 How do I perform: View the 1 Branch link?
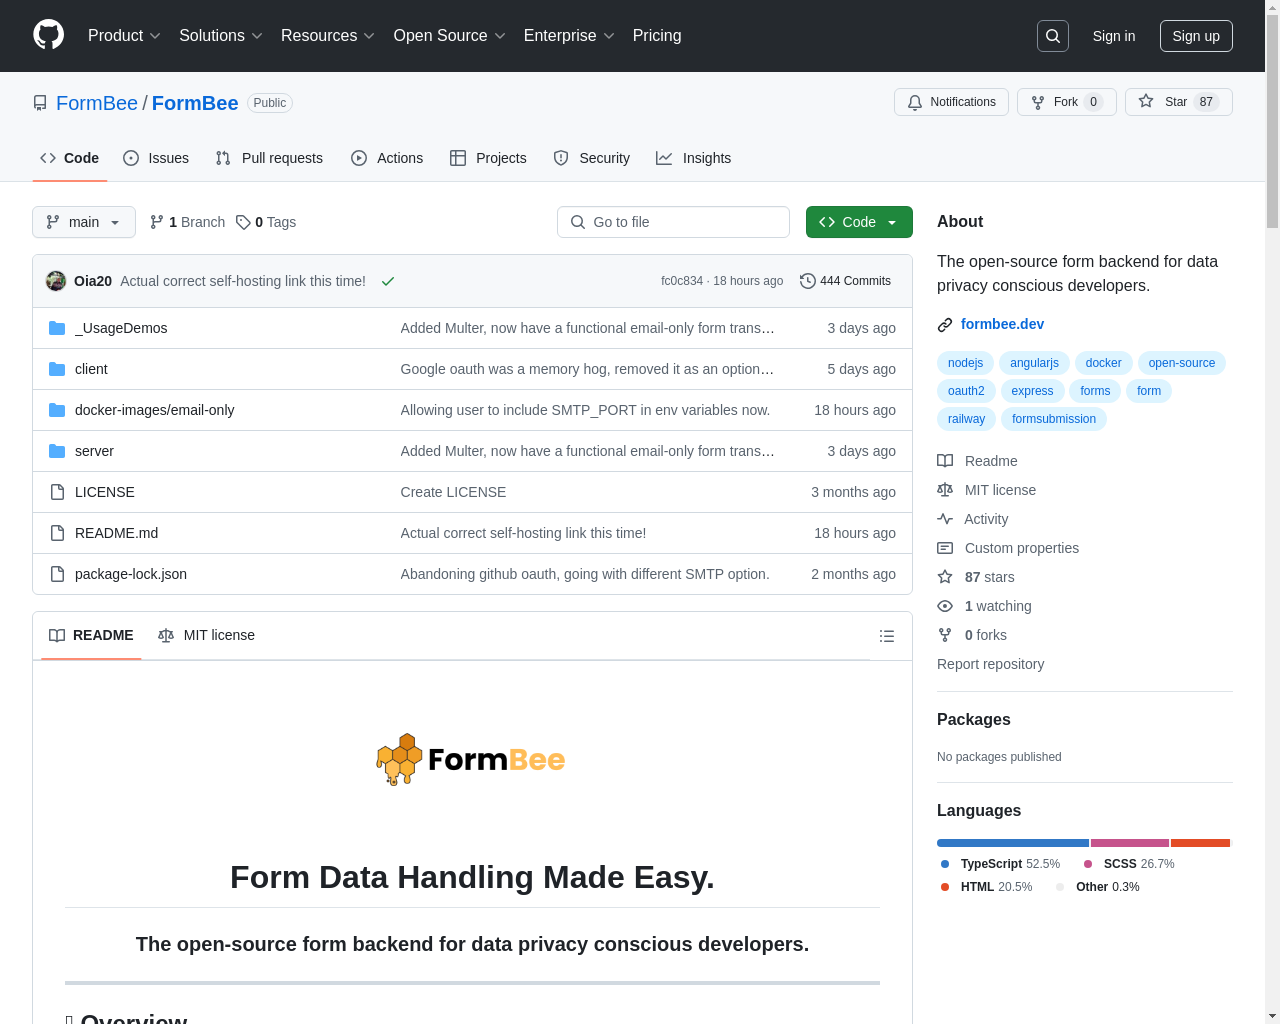click(x=187, y=222)
